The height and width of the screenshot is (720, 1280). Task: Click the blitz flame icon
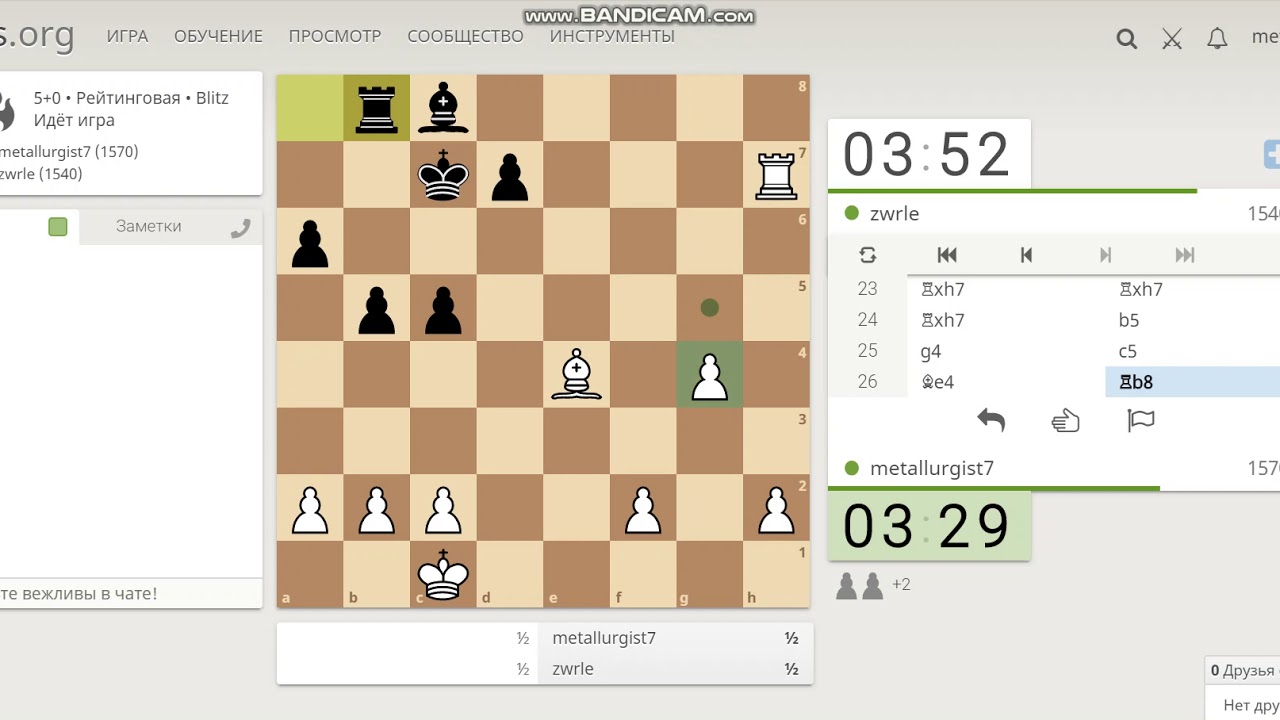tap(5, 110)
